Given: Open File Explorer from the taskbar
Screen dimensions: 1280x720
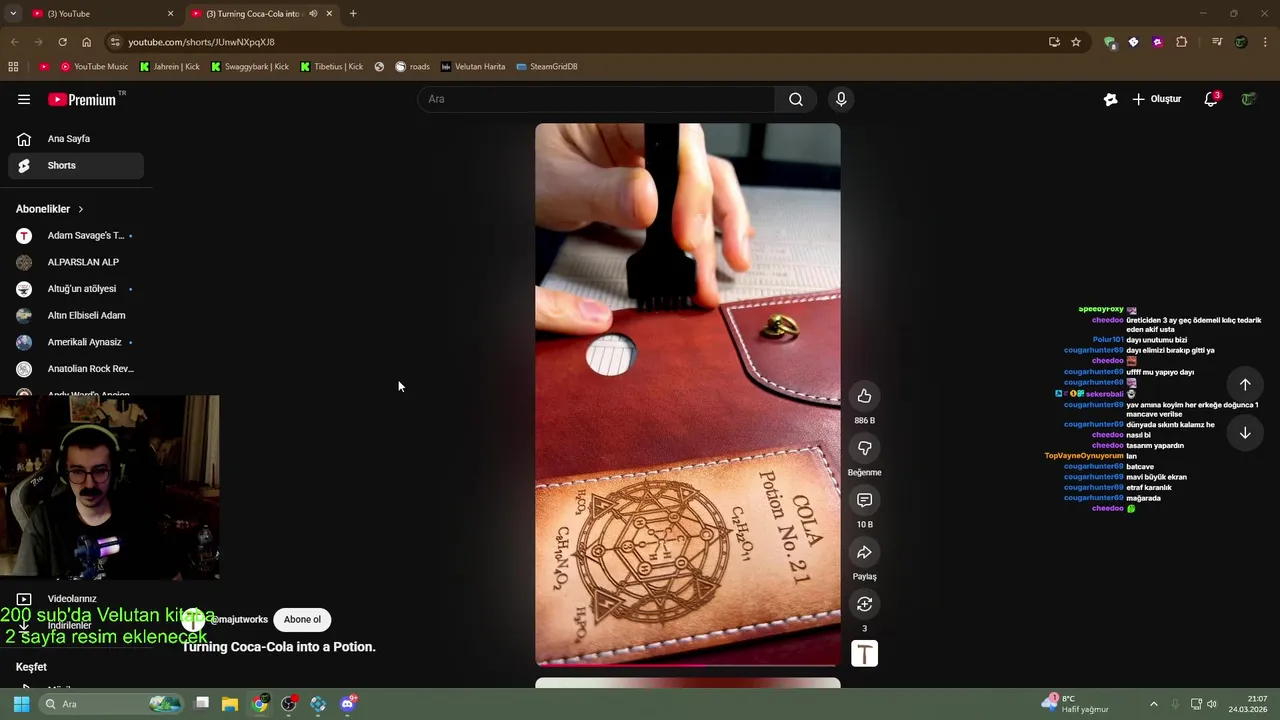Looking at the screenshot, I should click(230, 704).
